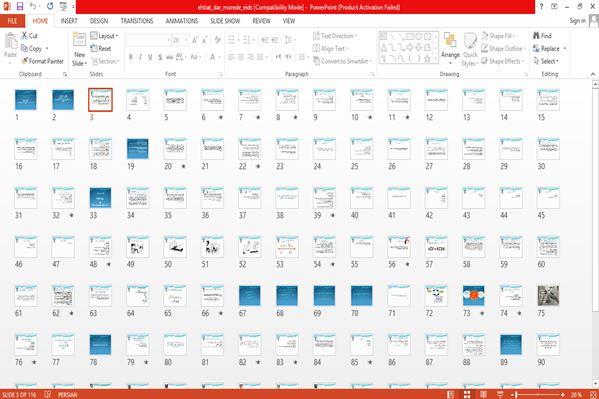Click the Clear All Formatting icon
Screen dimensions: 599x399
point(217,40)
